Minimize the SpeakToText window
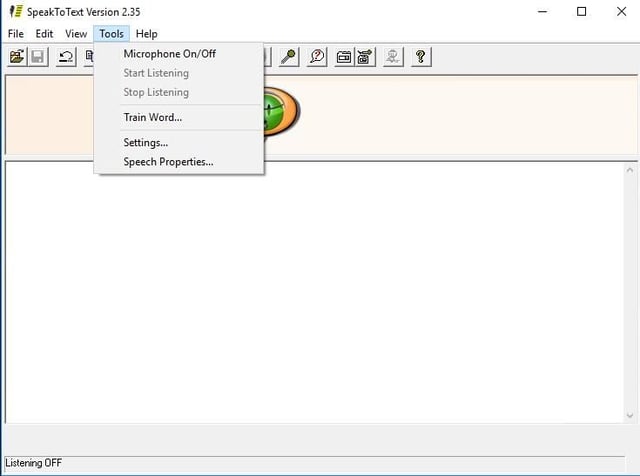640x476 pixels. click(542, 11)
